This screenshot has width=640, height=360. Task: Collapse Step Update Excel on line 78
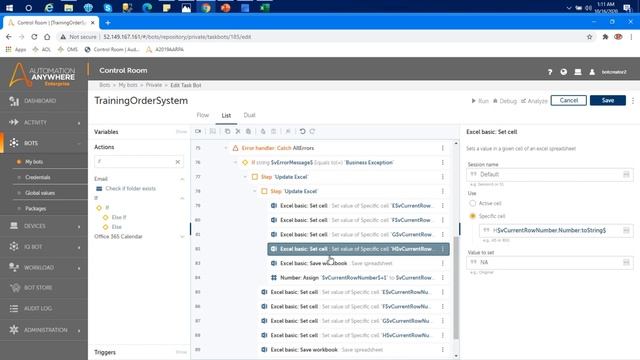254,191
